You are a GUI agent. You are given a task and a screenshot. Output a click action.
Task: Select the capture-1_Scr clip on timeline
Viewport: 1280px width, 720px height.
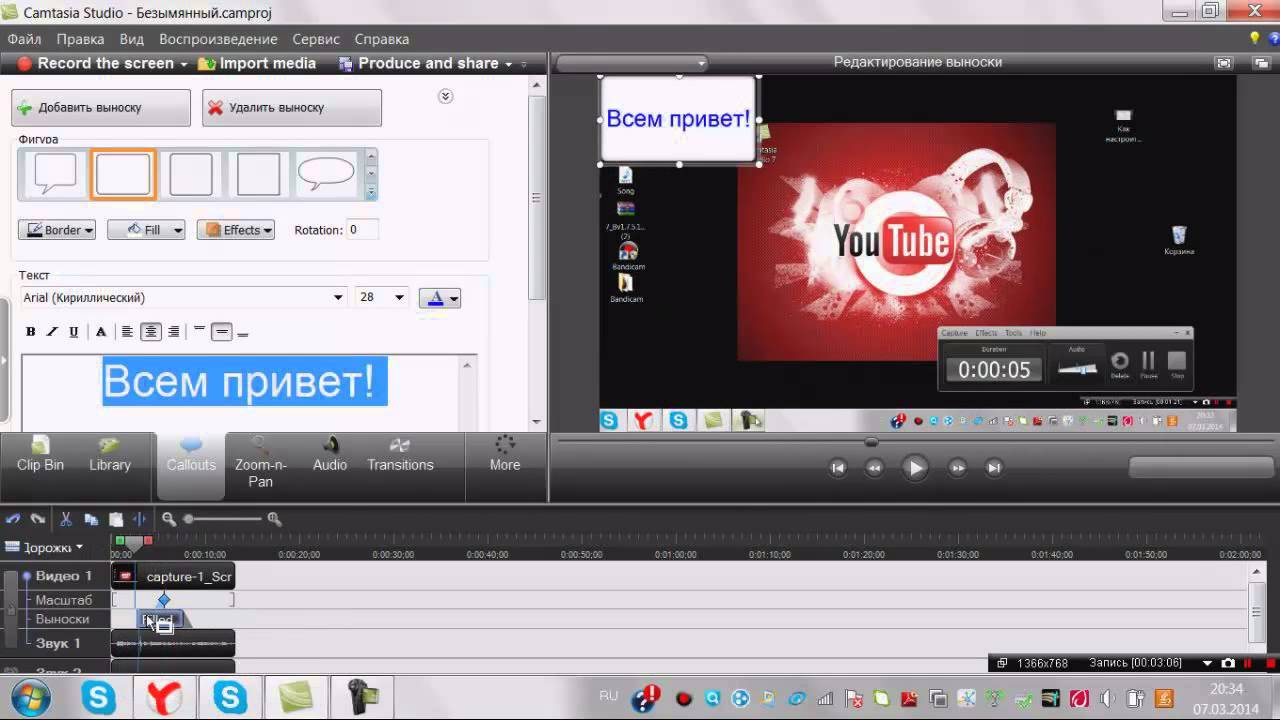[173, 576]
